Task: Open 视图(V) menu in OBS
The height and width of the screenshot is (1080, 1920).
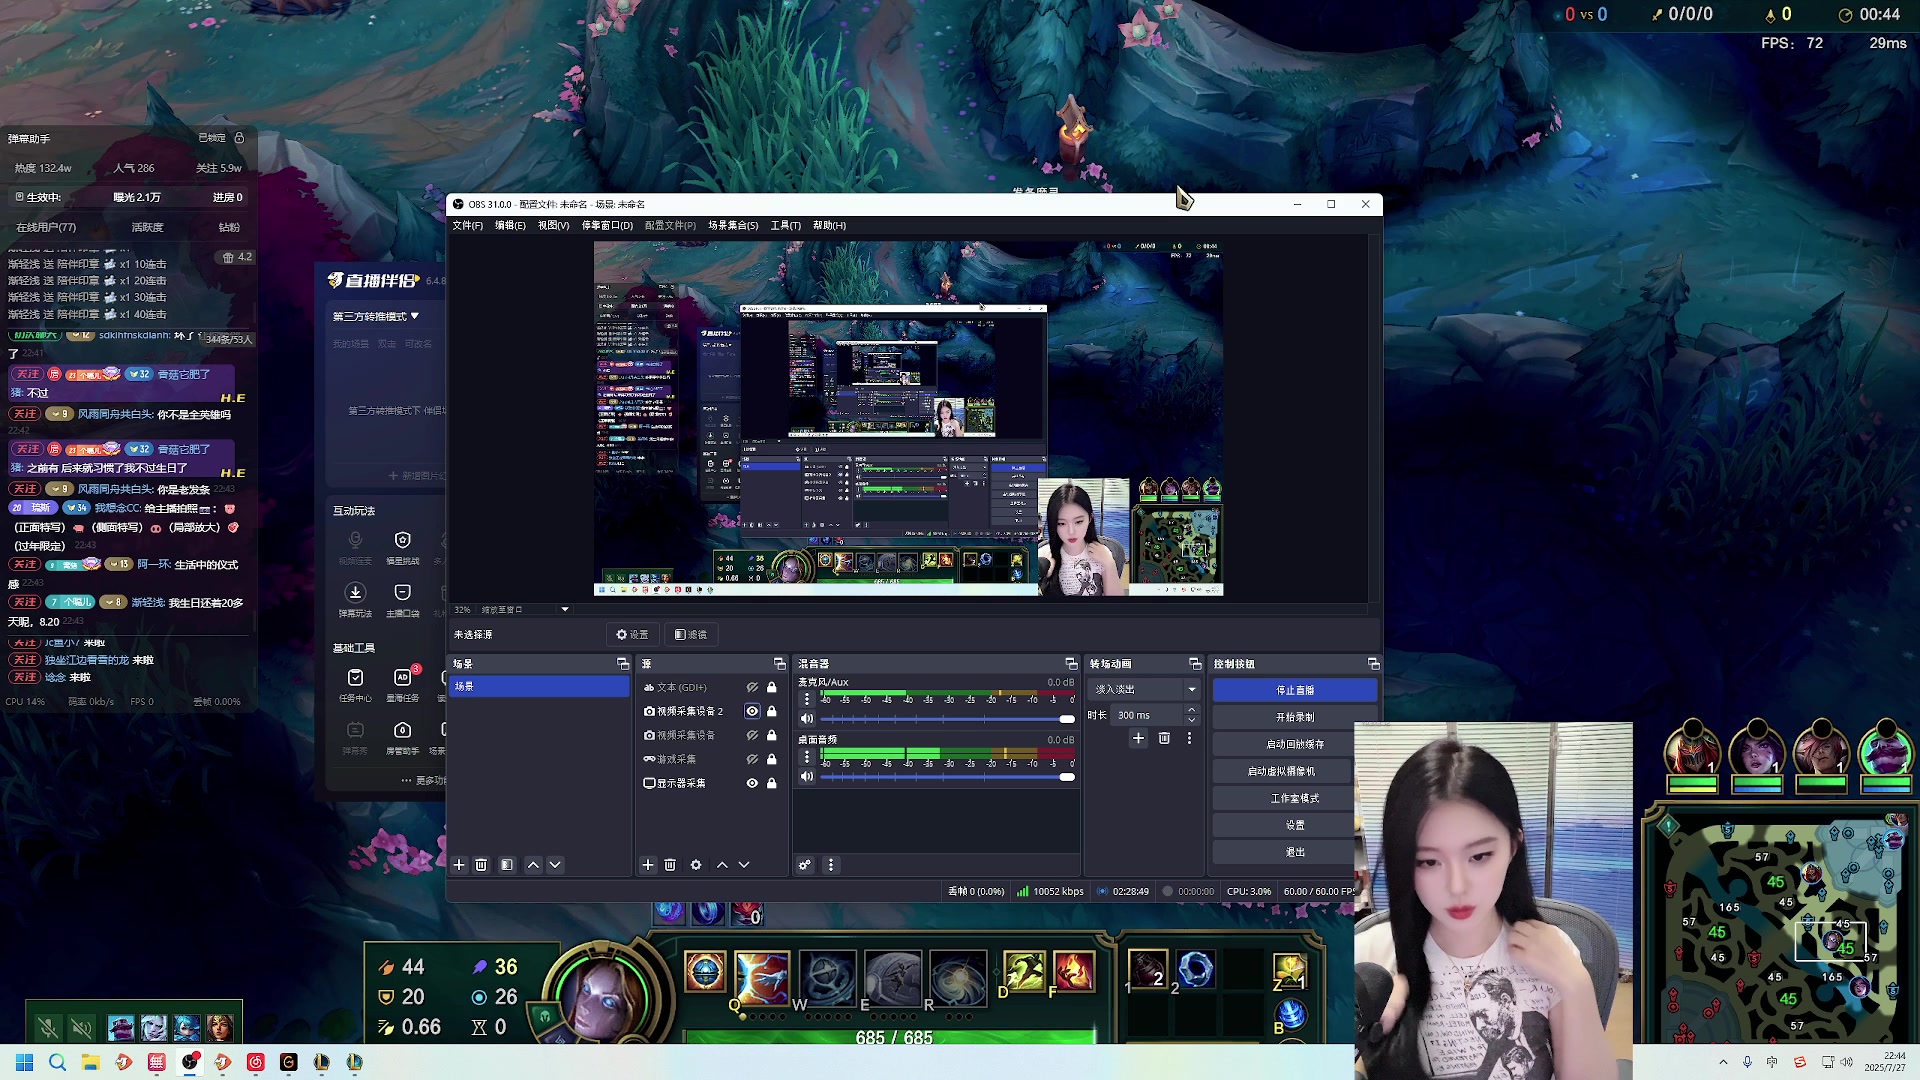Action: pyautogui.click(x=553, y=226)
